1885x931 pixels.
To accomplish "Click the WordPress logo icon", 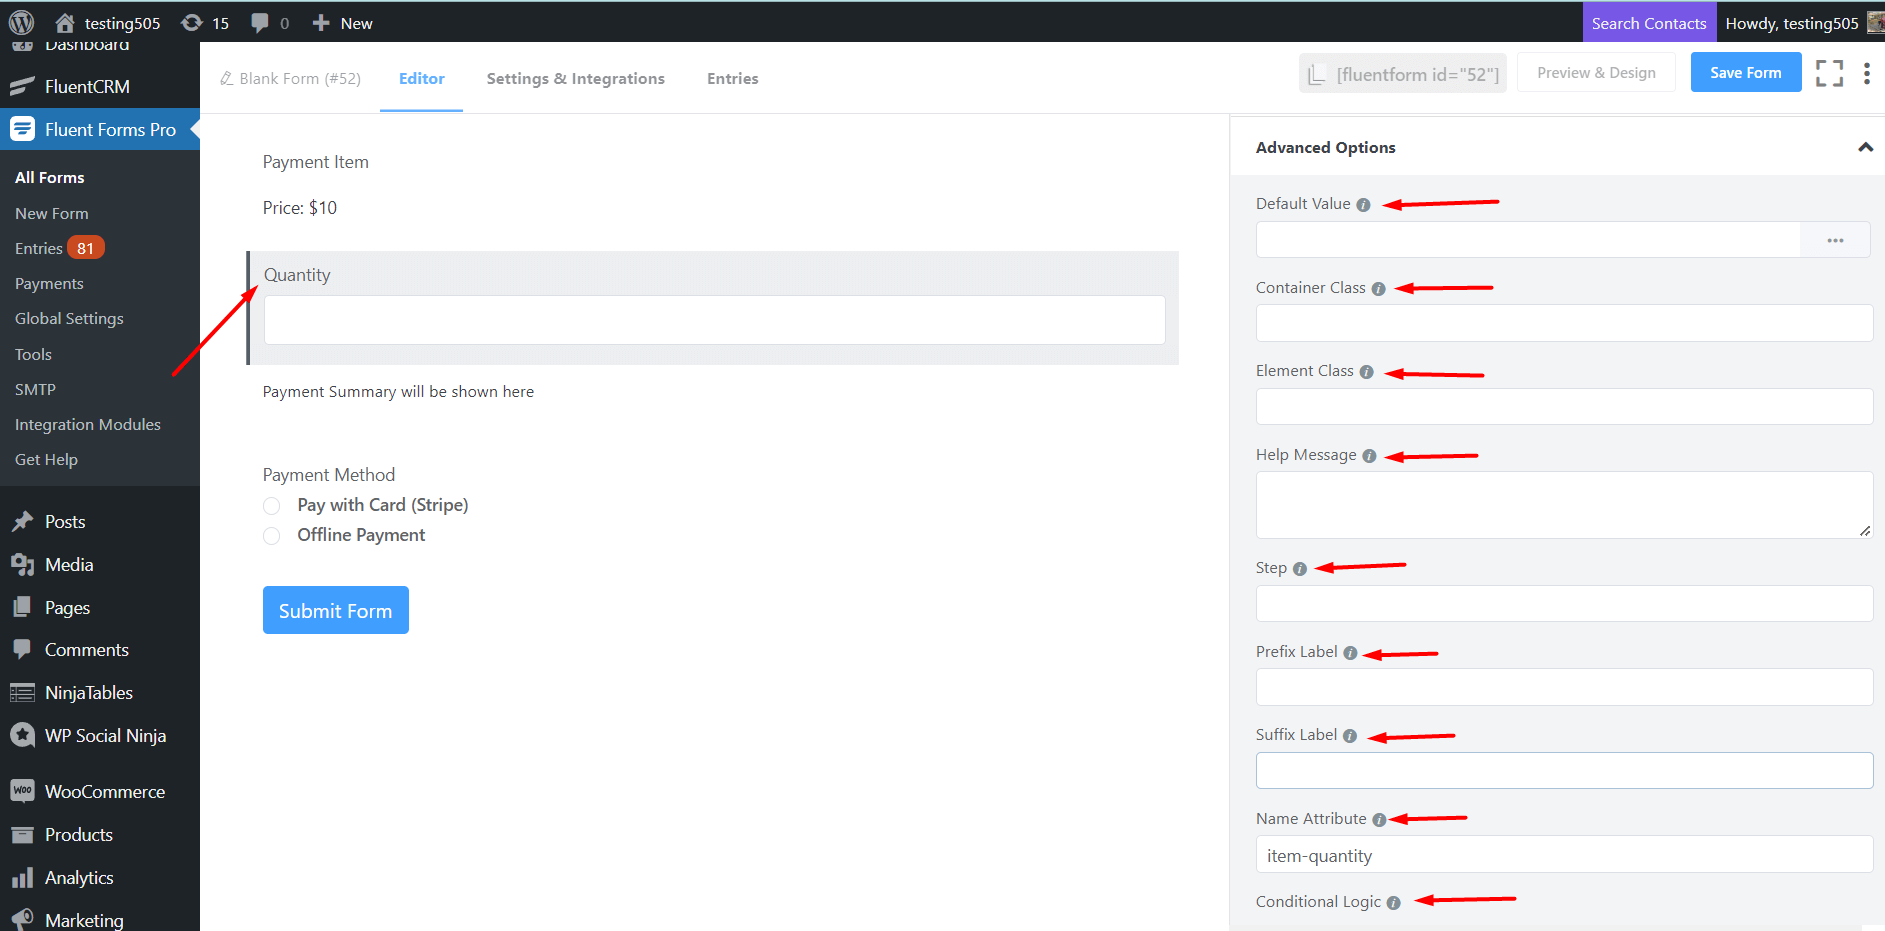I will [x=21, y=22].
